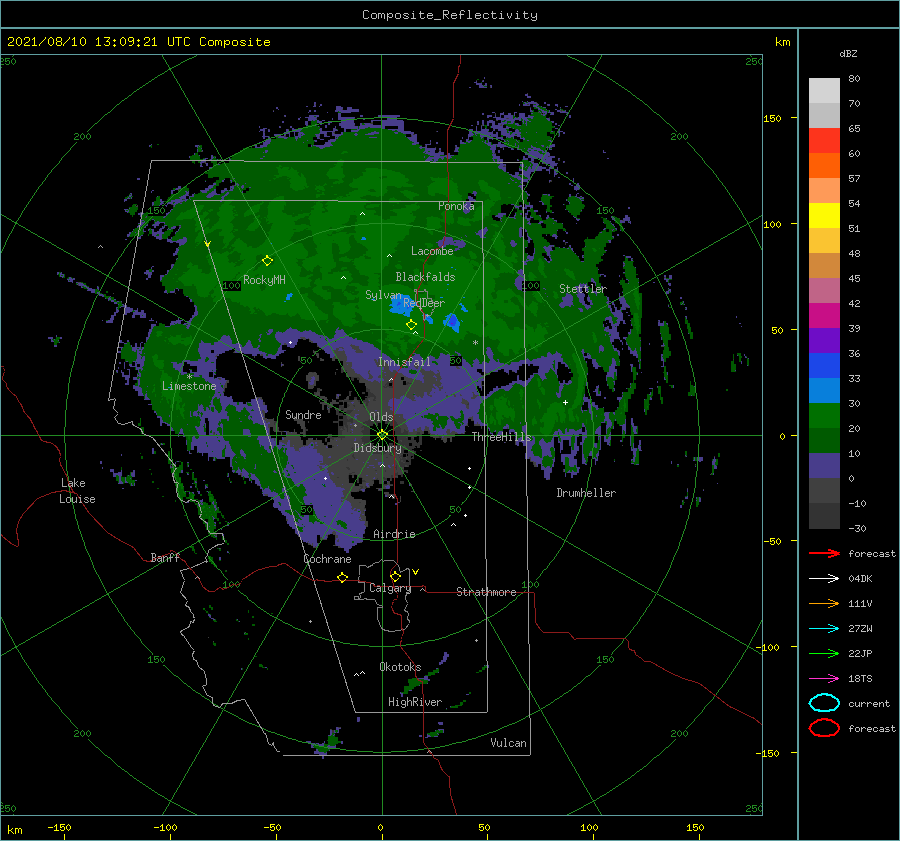This screenshot has width=900, height=841.
Task: Click the Olds label
Action: coord(381,417)
